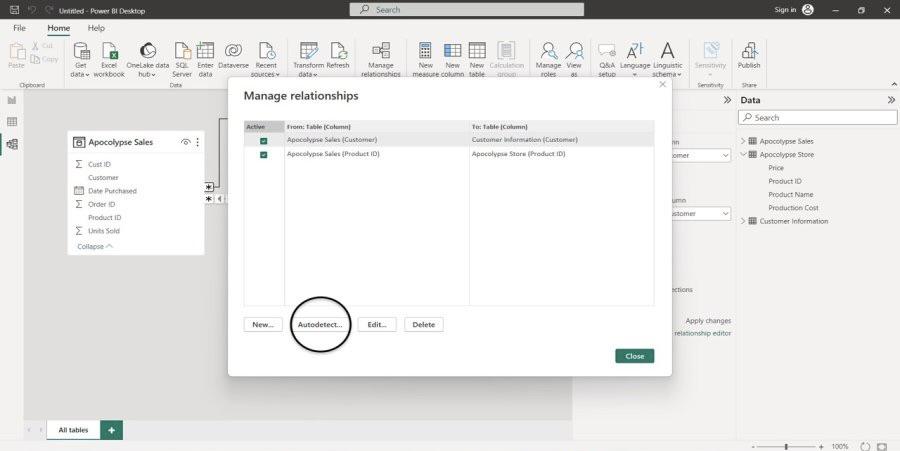
Task: Expand the Apocolypse Sales table in Data pane
Action: (743, 141)
